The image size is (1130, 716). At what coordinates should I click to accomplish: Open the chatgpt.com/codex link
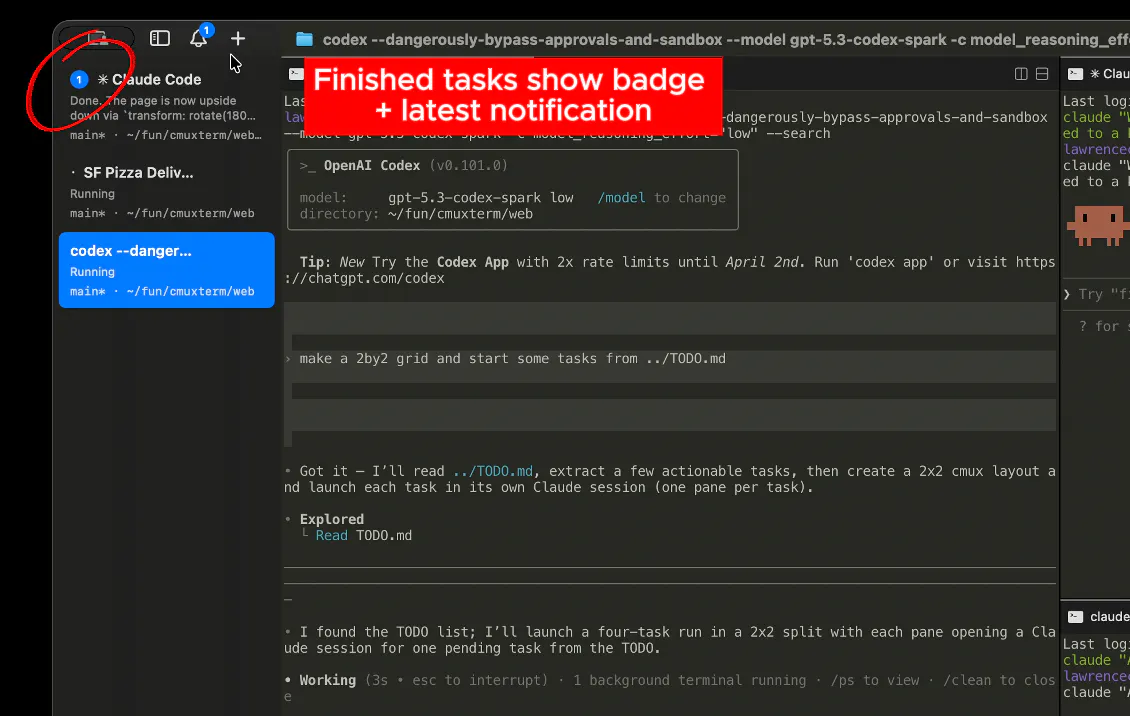(x=364, y=278)
